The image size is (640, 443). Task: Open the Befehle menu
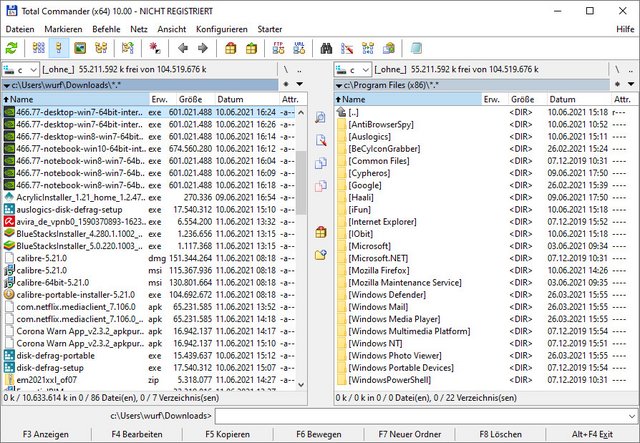[x=106, y=29]
